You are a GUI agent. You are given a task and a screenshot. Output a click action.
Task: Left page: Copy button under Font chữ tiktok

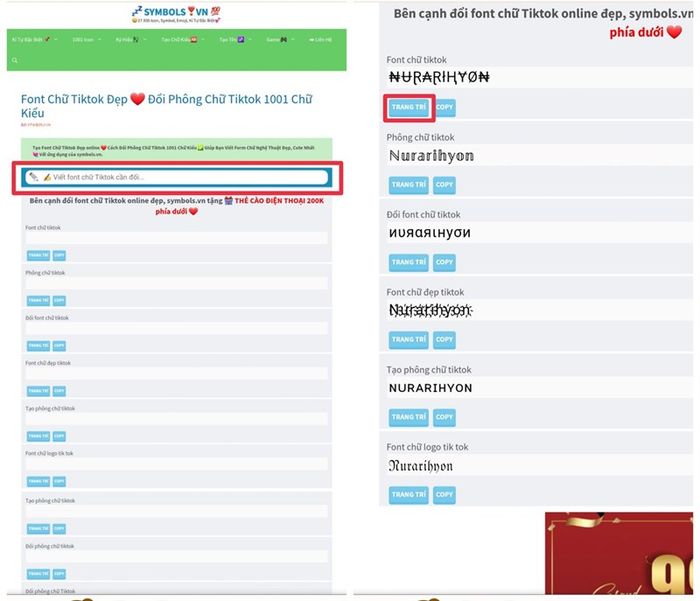click(x=59, y=255)
